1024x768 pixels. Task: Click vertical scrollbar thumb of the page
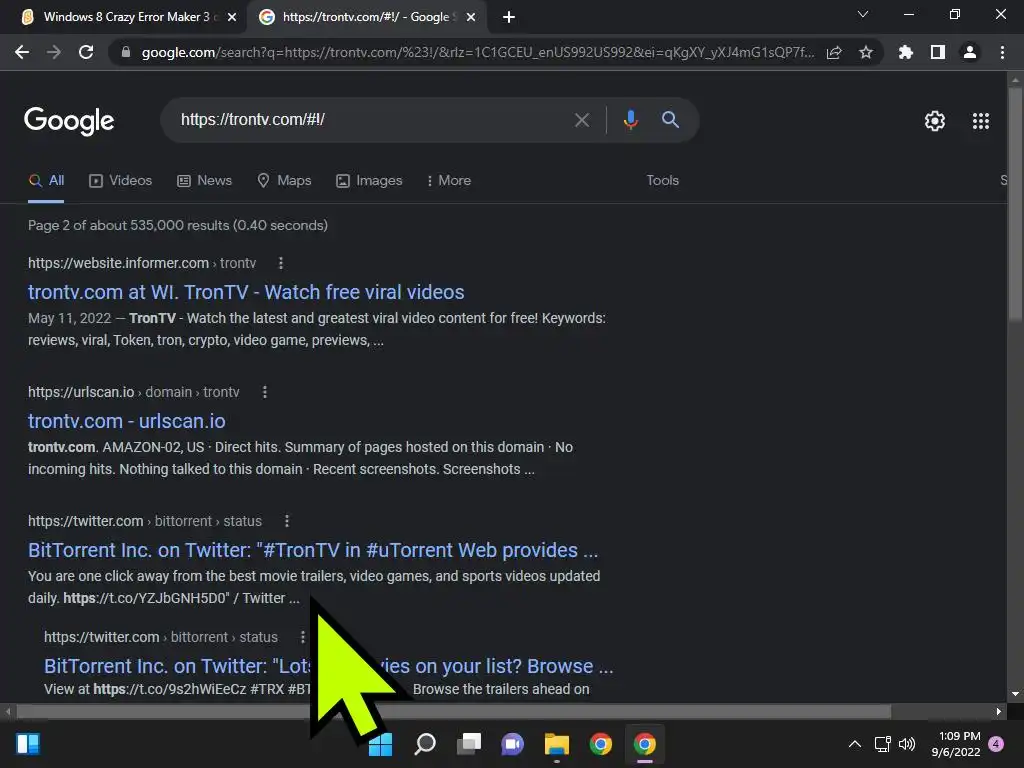1015,202
